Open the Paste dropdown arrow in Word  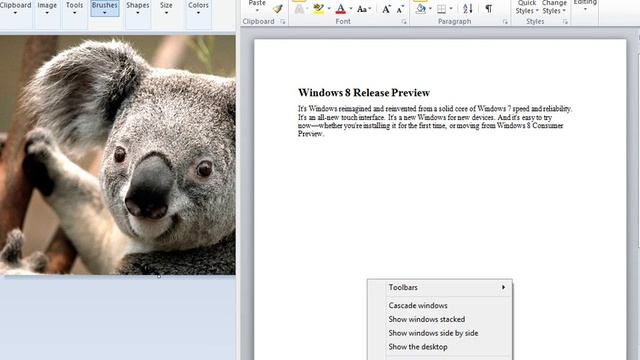(x=257, y=11)
